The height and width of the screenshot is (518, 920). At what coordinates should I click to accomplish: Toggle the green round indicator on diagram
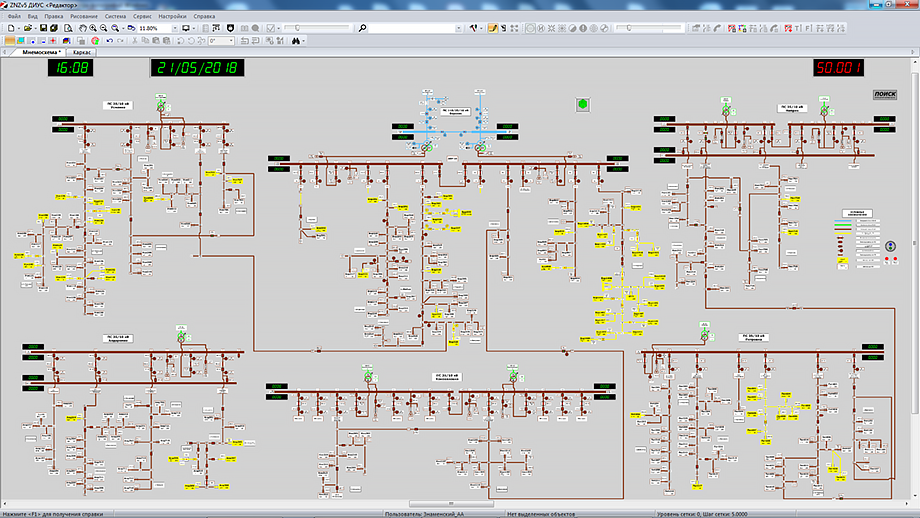click(x=583, y=104)
